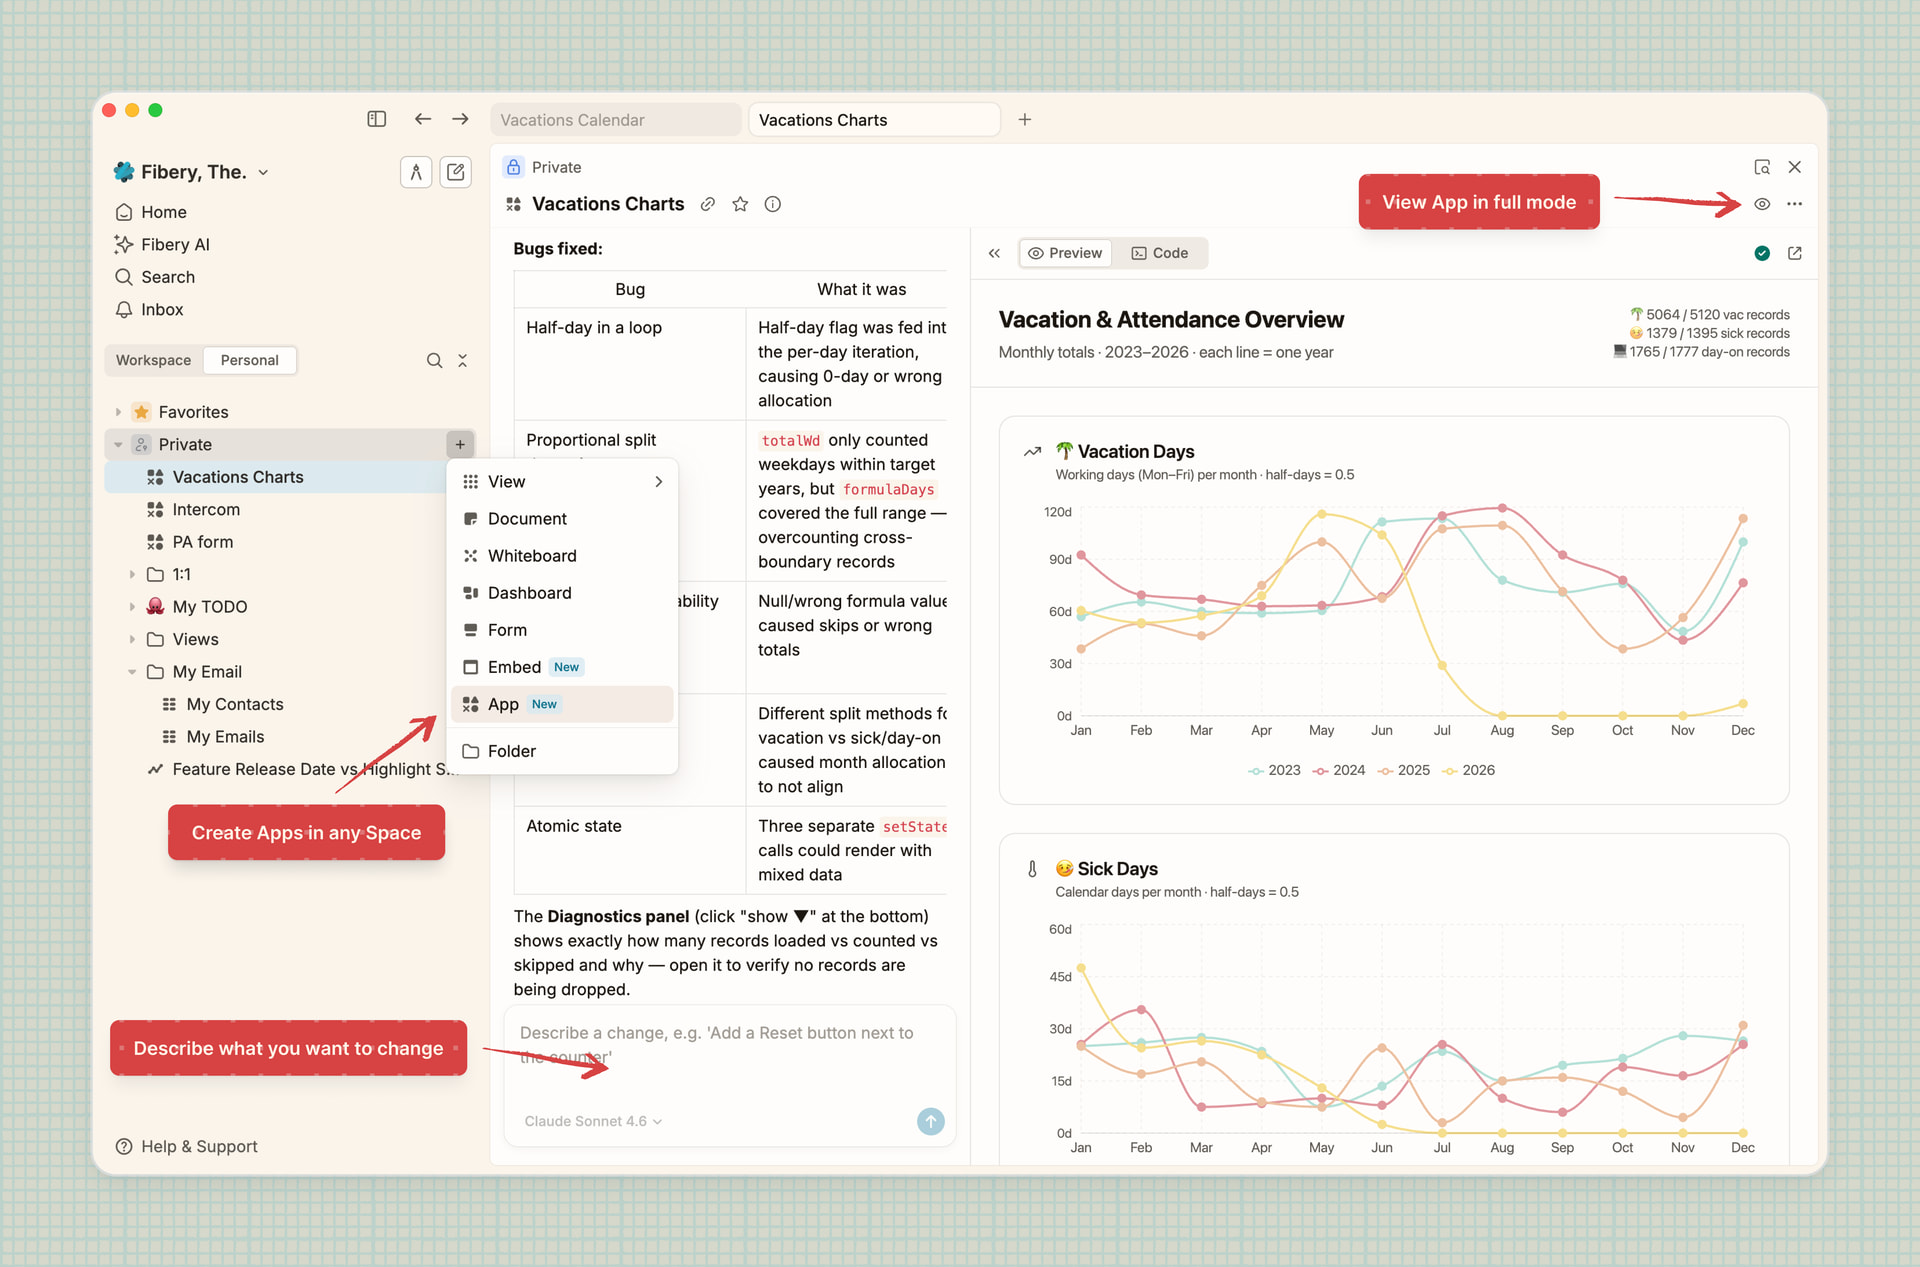Viewport: 1920px width, 1267px height.
Task: Open My Emails view
Action: (225, 737)
